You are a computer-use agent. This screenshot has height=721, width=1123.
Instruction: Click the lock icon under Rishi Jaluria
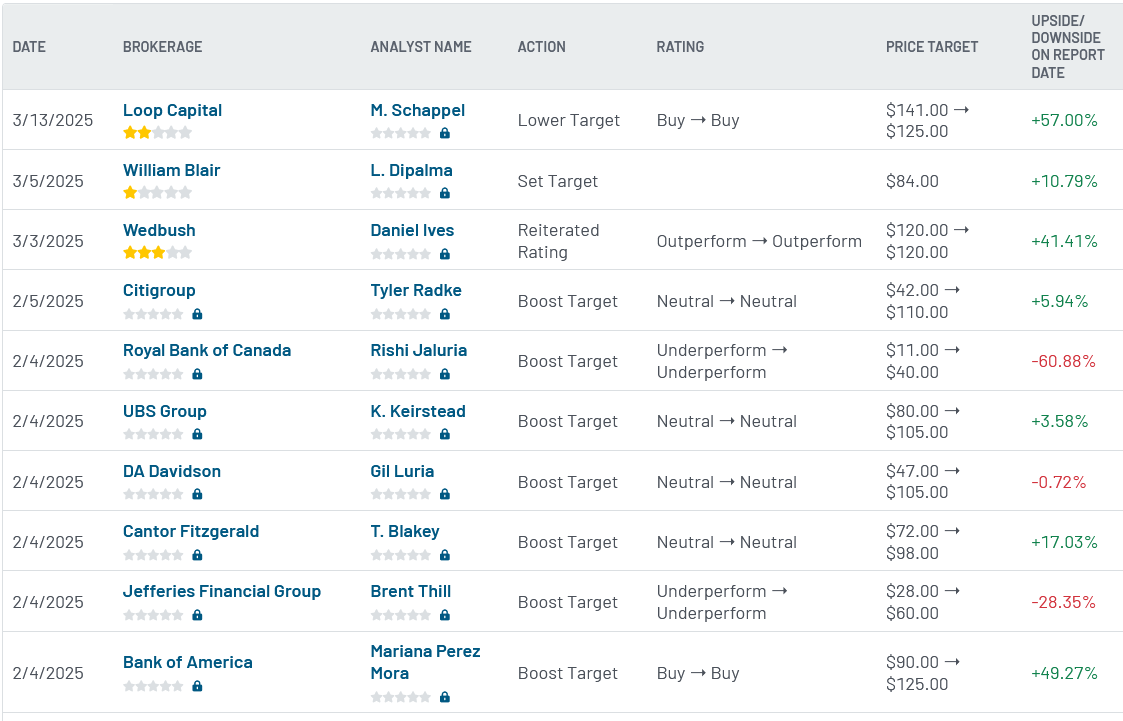pyautogui.click(x=445, y=374)
